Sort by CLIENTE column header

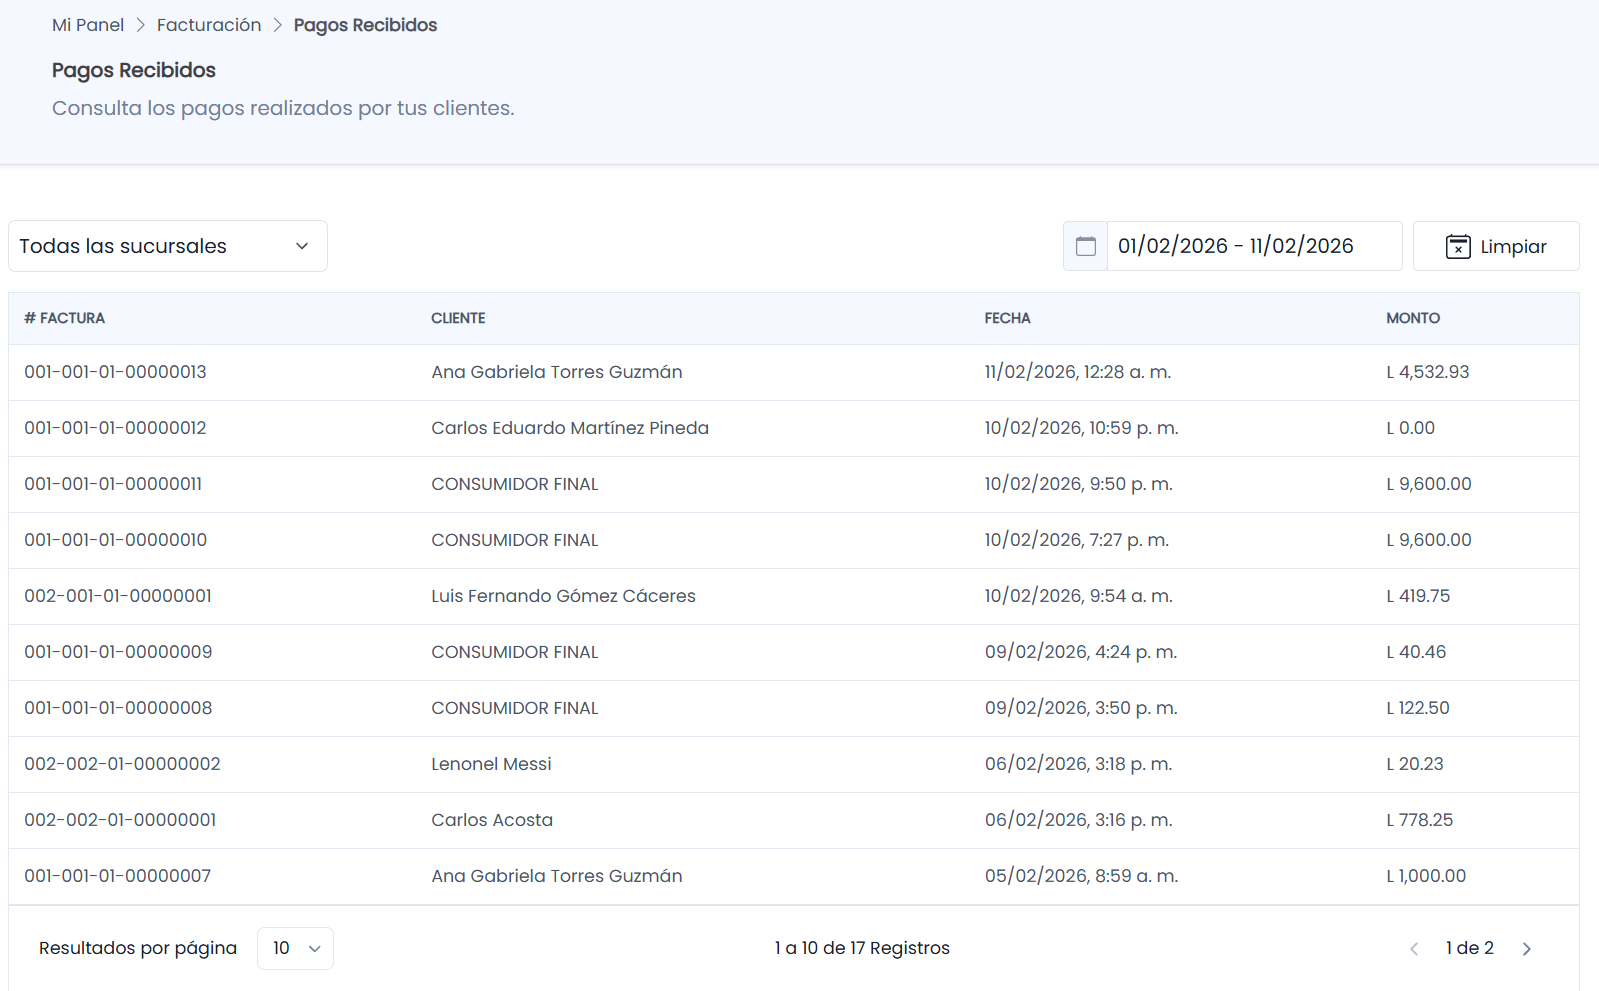click(458, 318)
